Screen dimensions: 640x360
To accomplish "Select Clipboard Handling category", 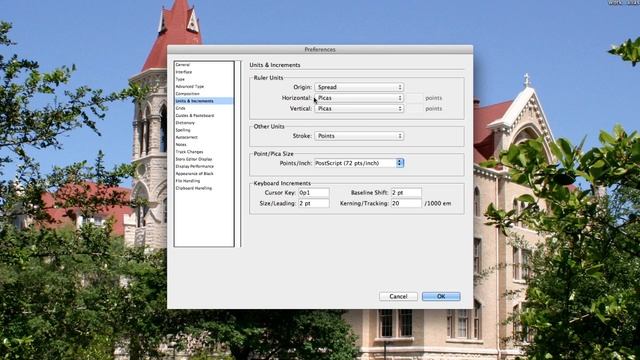I will tap(194, 188).
